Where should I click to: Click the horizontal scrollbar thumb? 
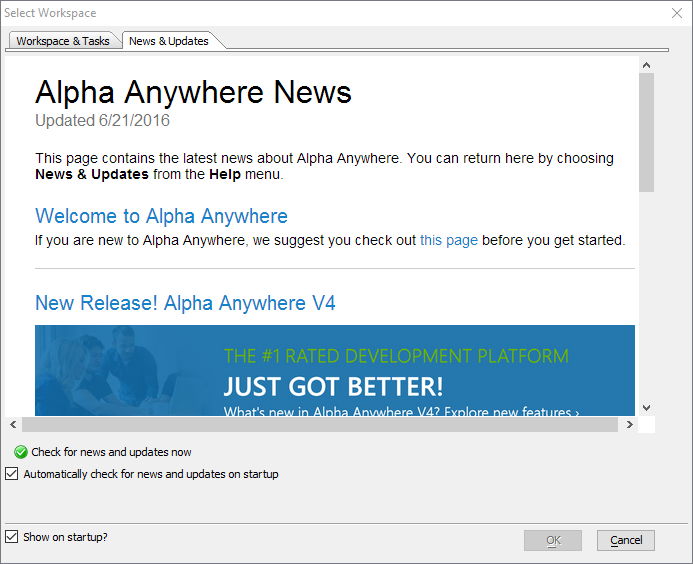[x=320, y=424]
